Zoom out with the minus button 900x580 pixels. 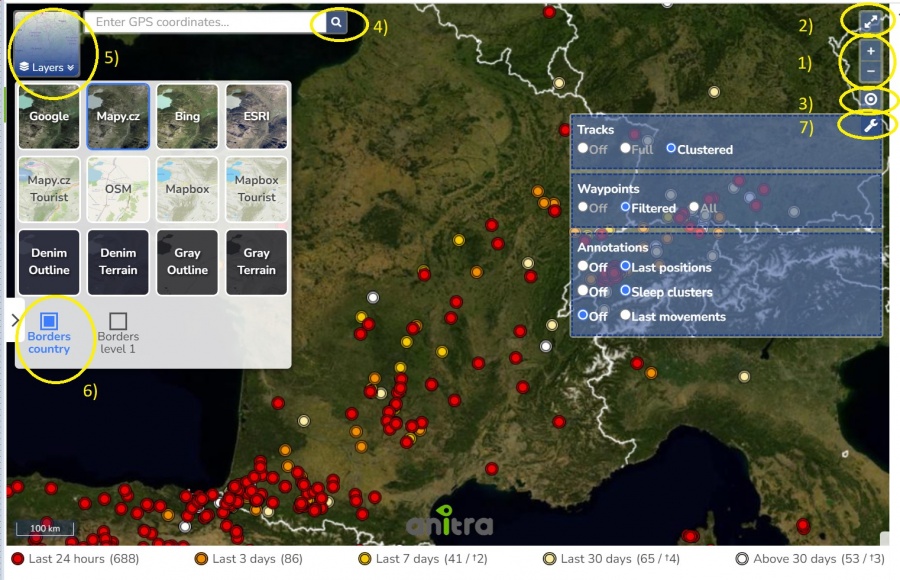coord(870,71)
